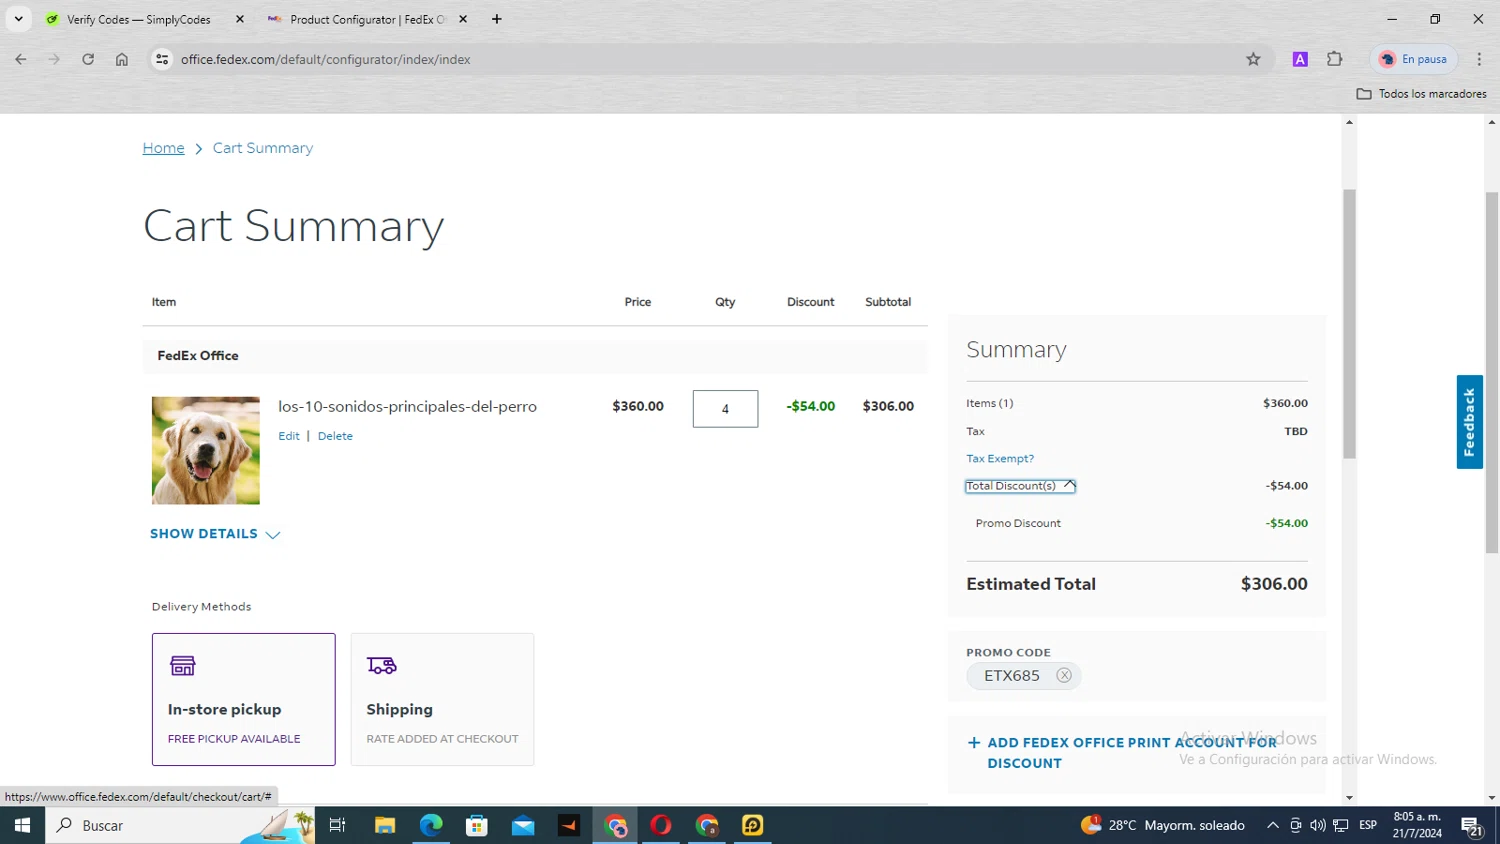
Task: Switch to Verify Codes SimplyCodes tab
Action: [138, 19]
